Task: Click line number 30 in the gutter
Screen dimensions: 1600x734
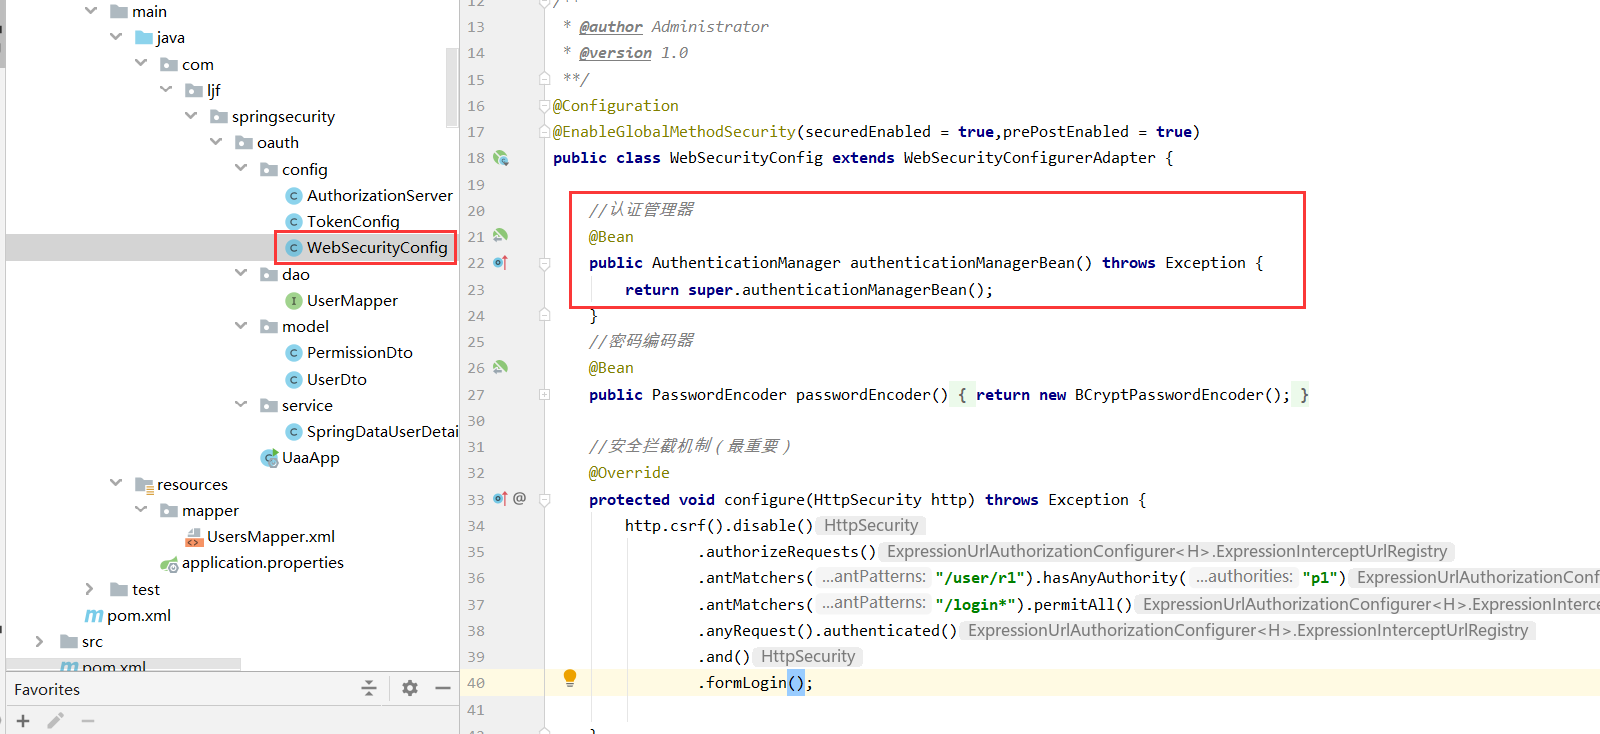Action: (476, 421)
